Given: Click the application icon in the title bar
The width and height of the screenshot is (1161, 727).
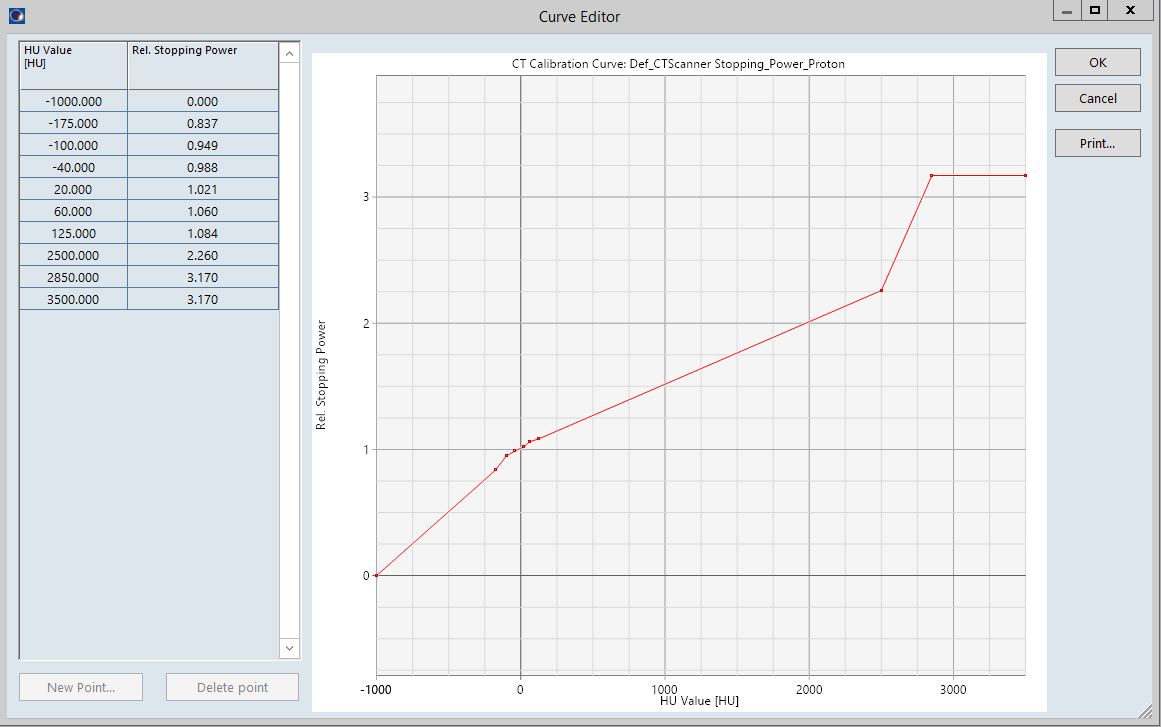Looking at the screenshot, I should [x=16, y=15].
